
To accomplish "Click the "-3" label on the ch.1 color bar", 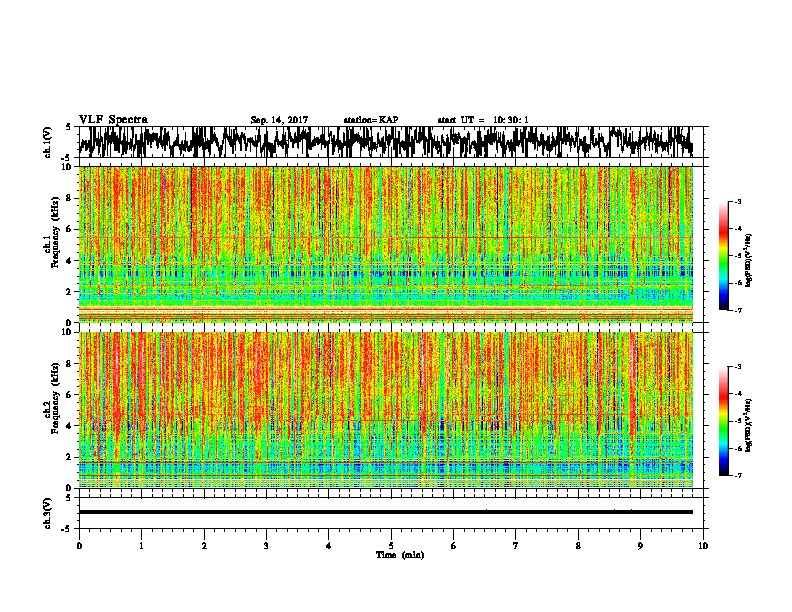I will tap(738, 202).
